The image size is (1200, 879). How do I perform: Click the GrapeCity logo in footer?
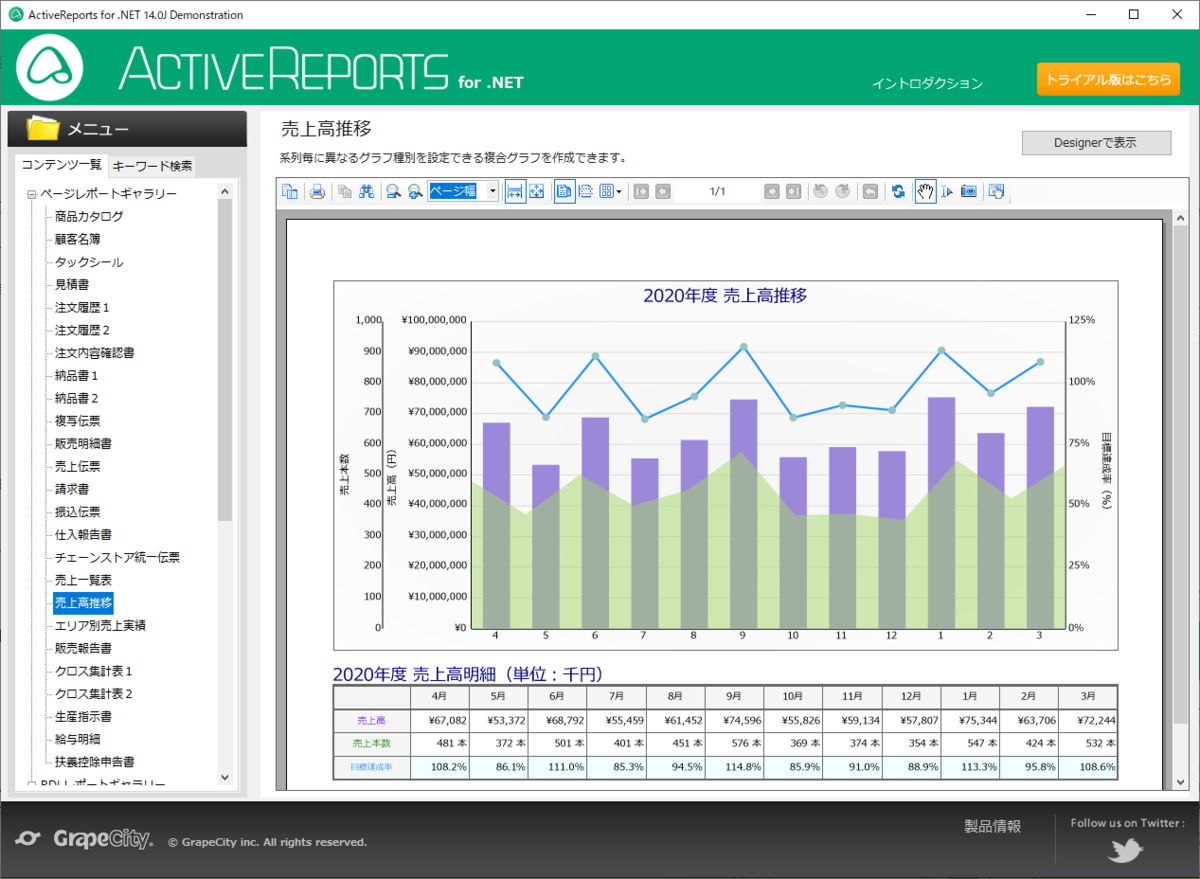pos(86,839)
